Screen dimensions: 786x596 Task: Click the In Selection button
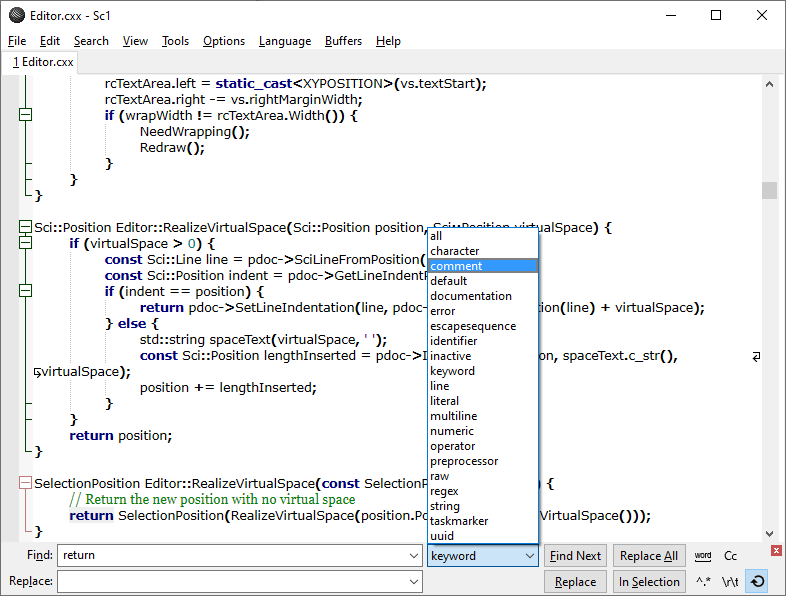pos(649,581)
